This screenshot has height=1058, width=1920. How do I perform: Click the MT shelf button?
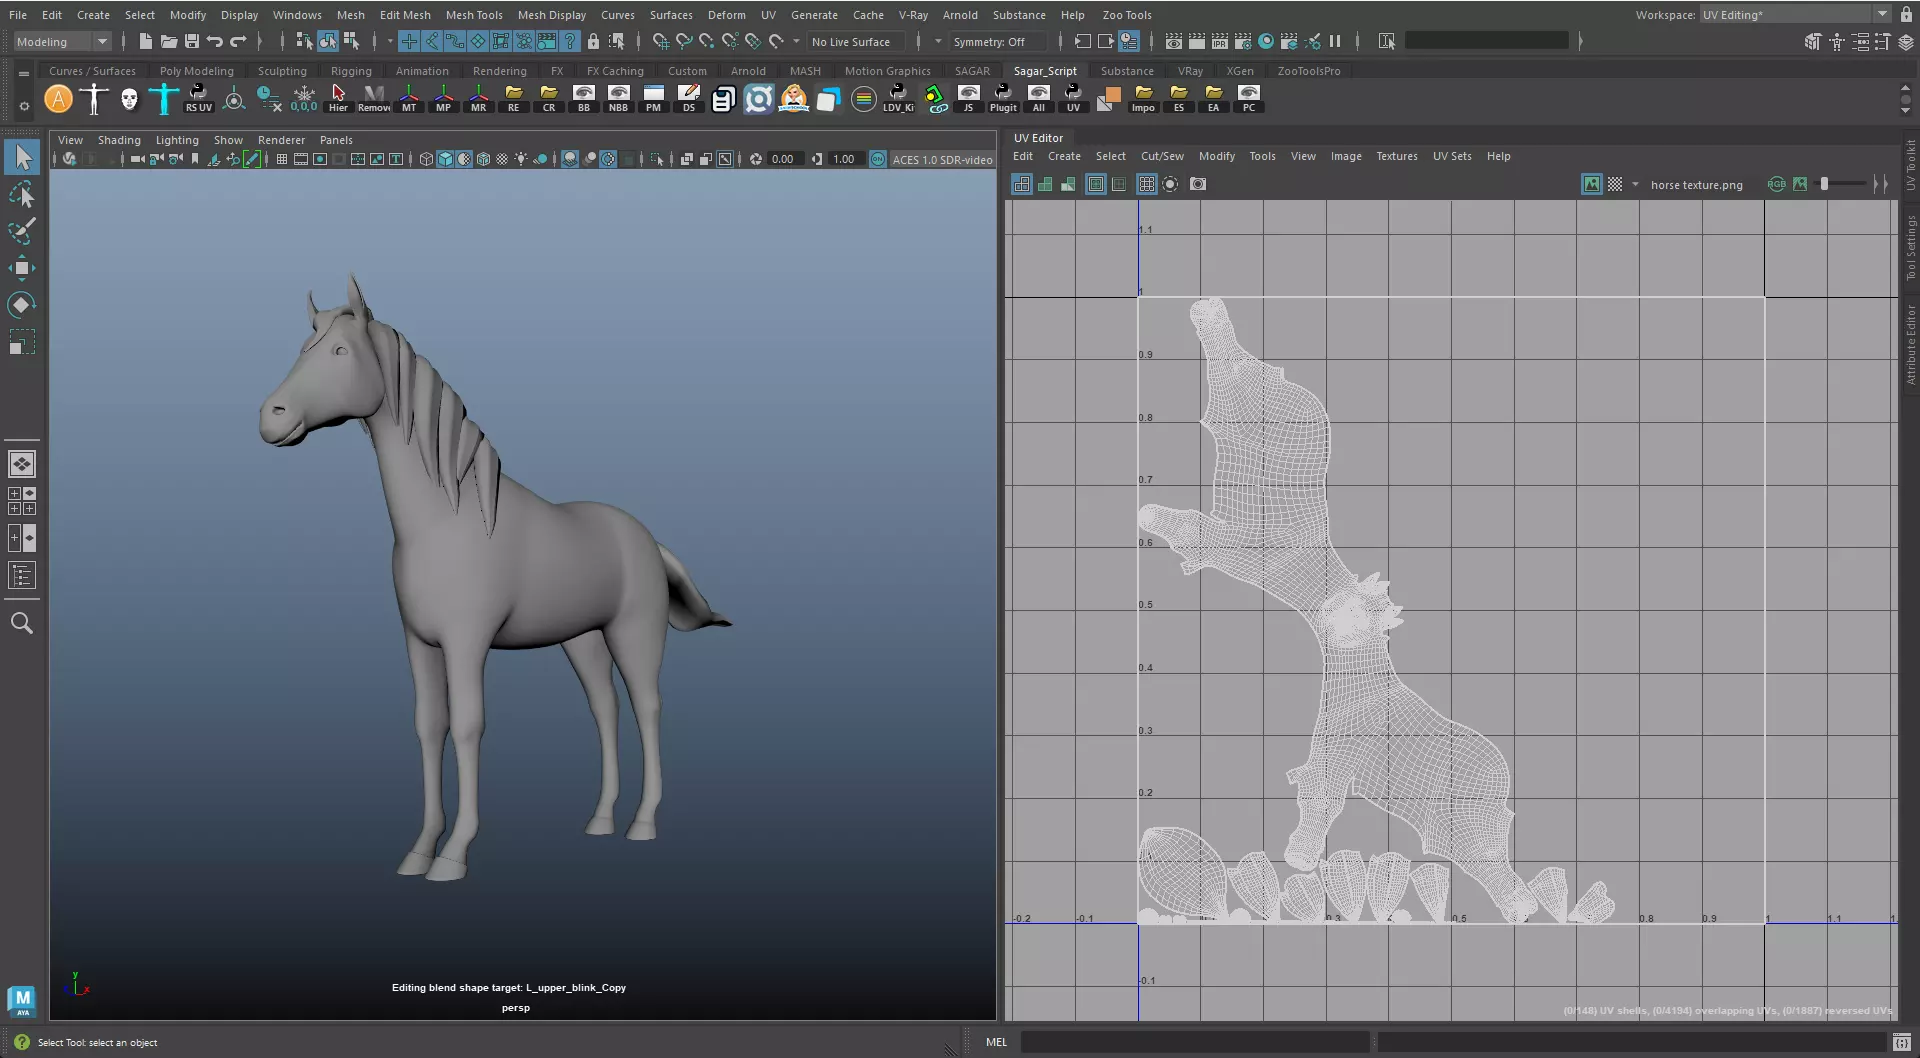click(409, 98)
